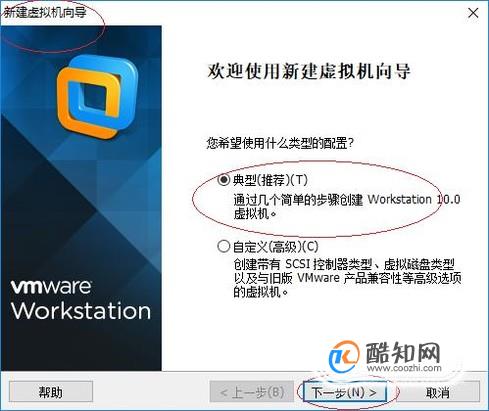Click the 欢迎使用新建虚拟机向导 heading
This screenshot has height=411, width=489.
pos(309,71)
